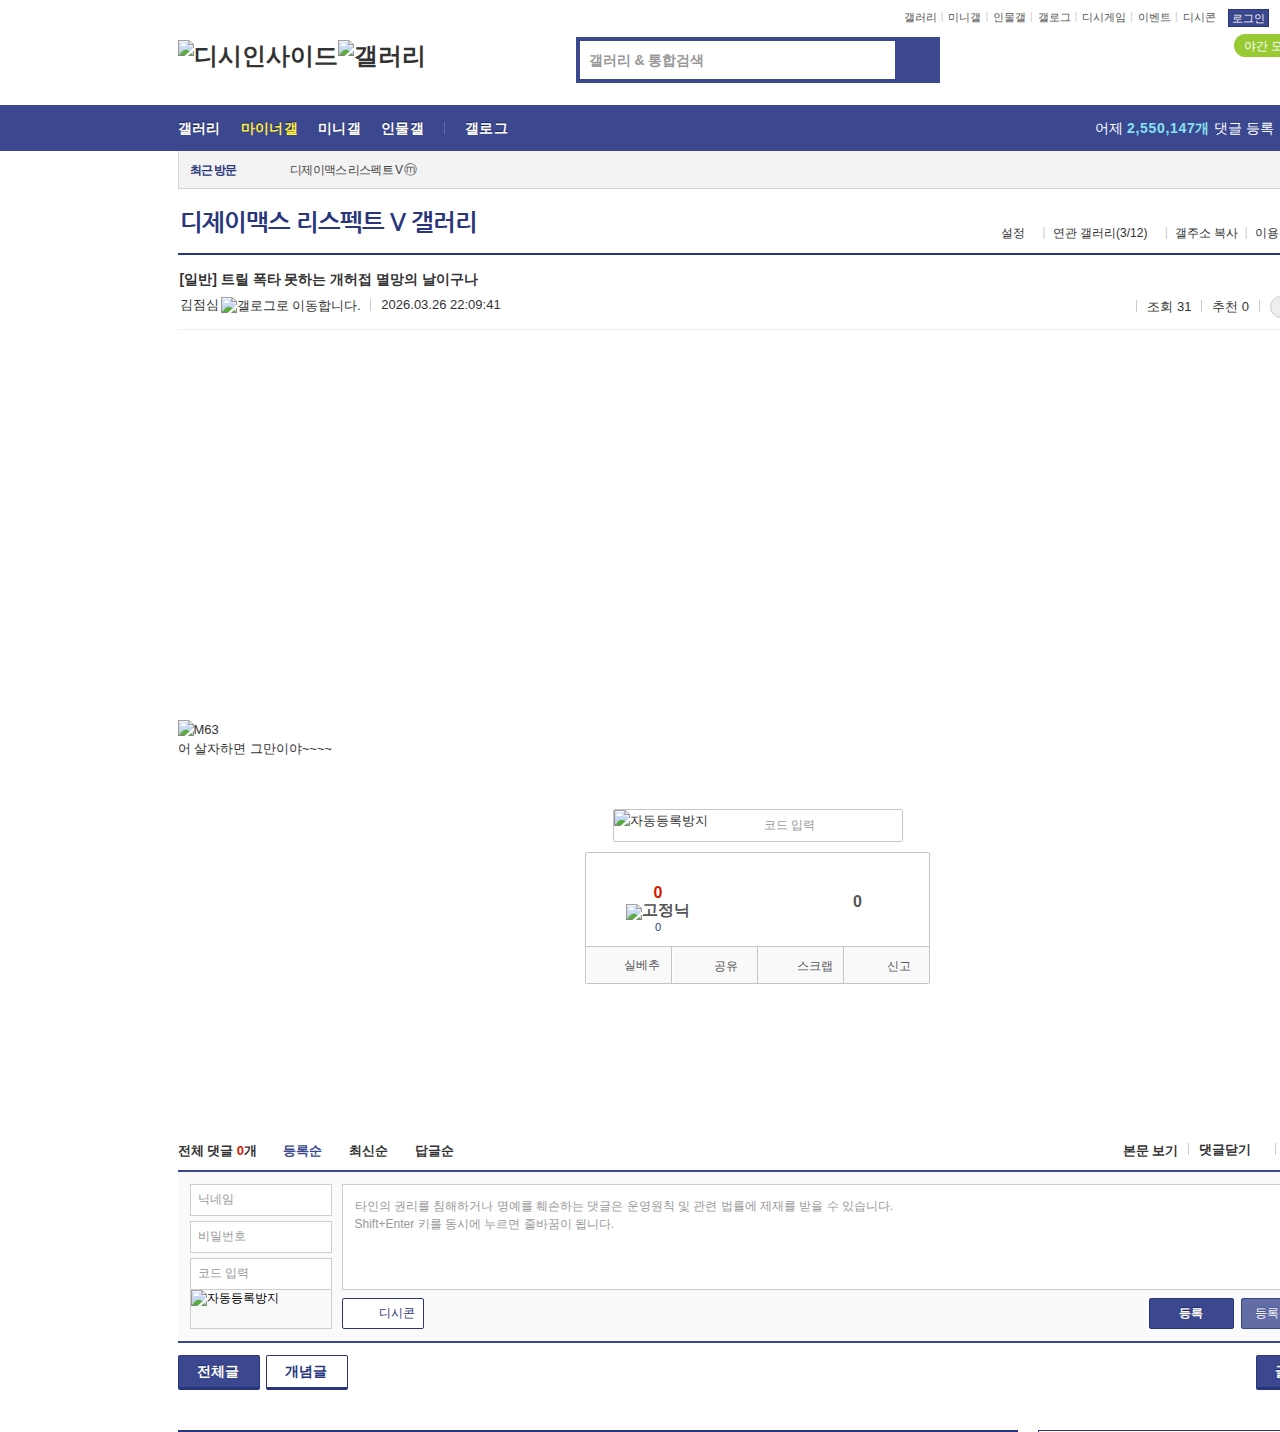Screen dimensions: 1280x1432
Task: Open the 갤로그 menu in the navigation bar
Action: point(486,129)
